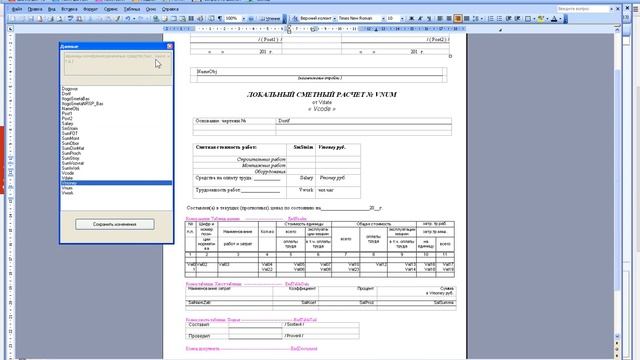This screenshot has width=640, height=360.
Task: Click the highlighted list item above Vnum
Action: coord(116,183)
